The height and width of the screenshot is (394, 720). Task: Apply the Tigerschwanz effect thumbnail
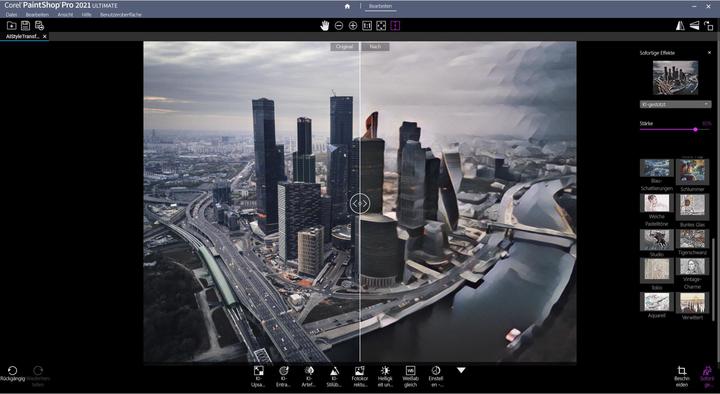click(x=692, y=239)
